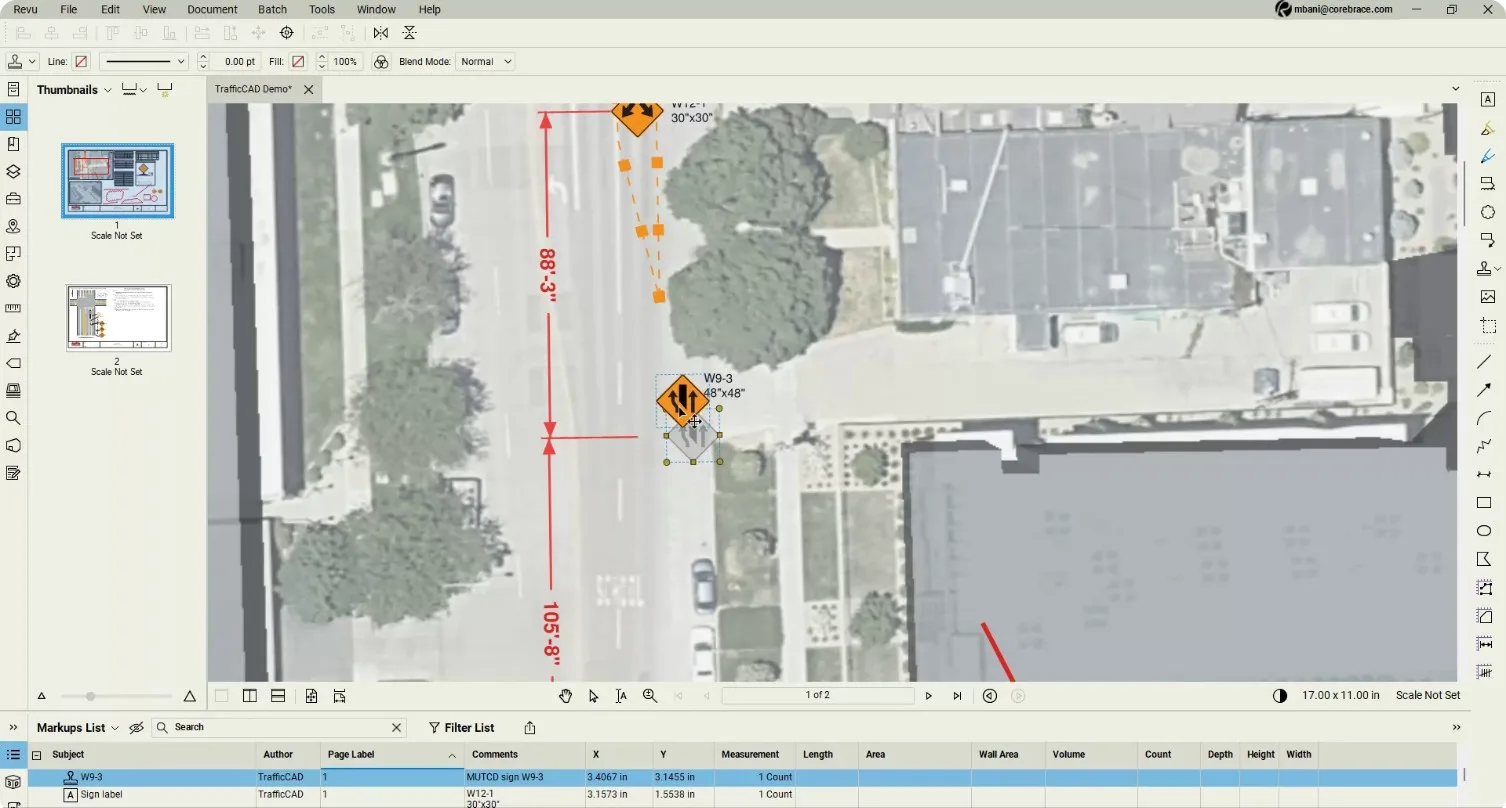Select the Dimension tool in right toolbar
The width and height of the screenshot is (1506, 808).
point(1484,474)
